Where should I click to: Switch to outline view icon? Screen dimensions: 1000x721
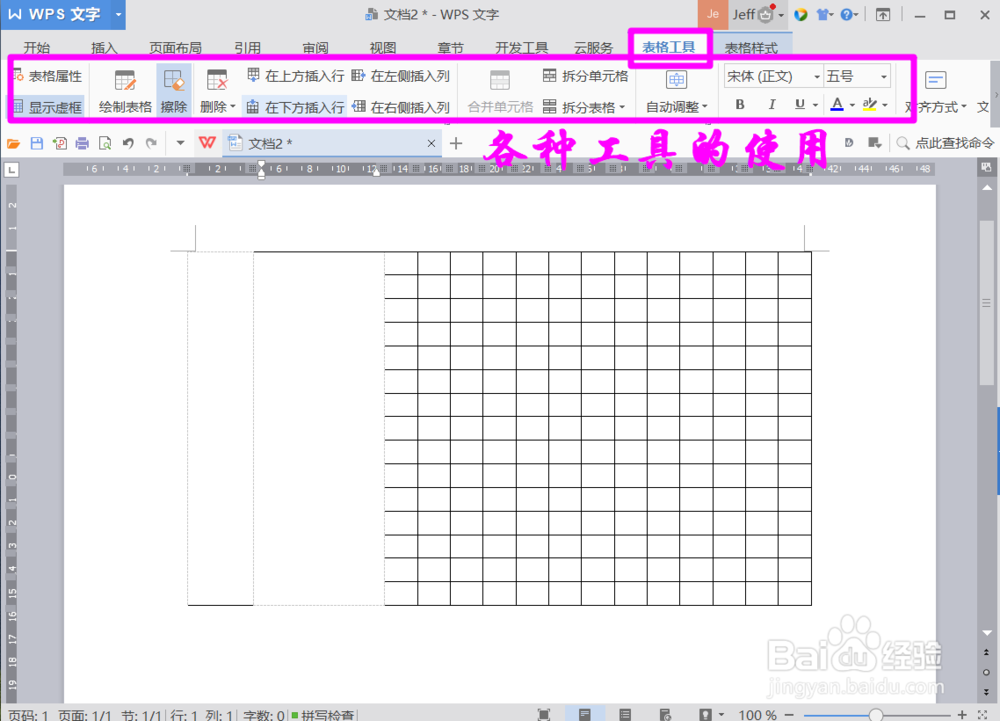click(625, 715)
